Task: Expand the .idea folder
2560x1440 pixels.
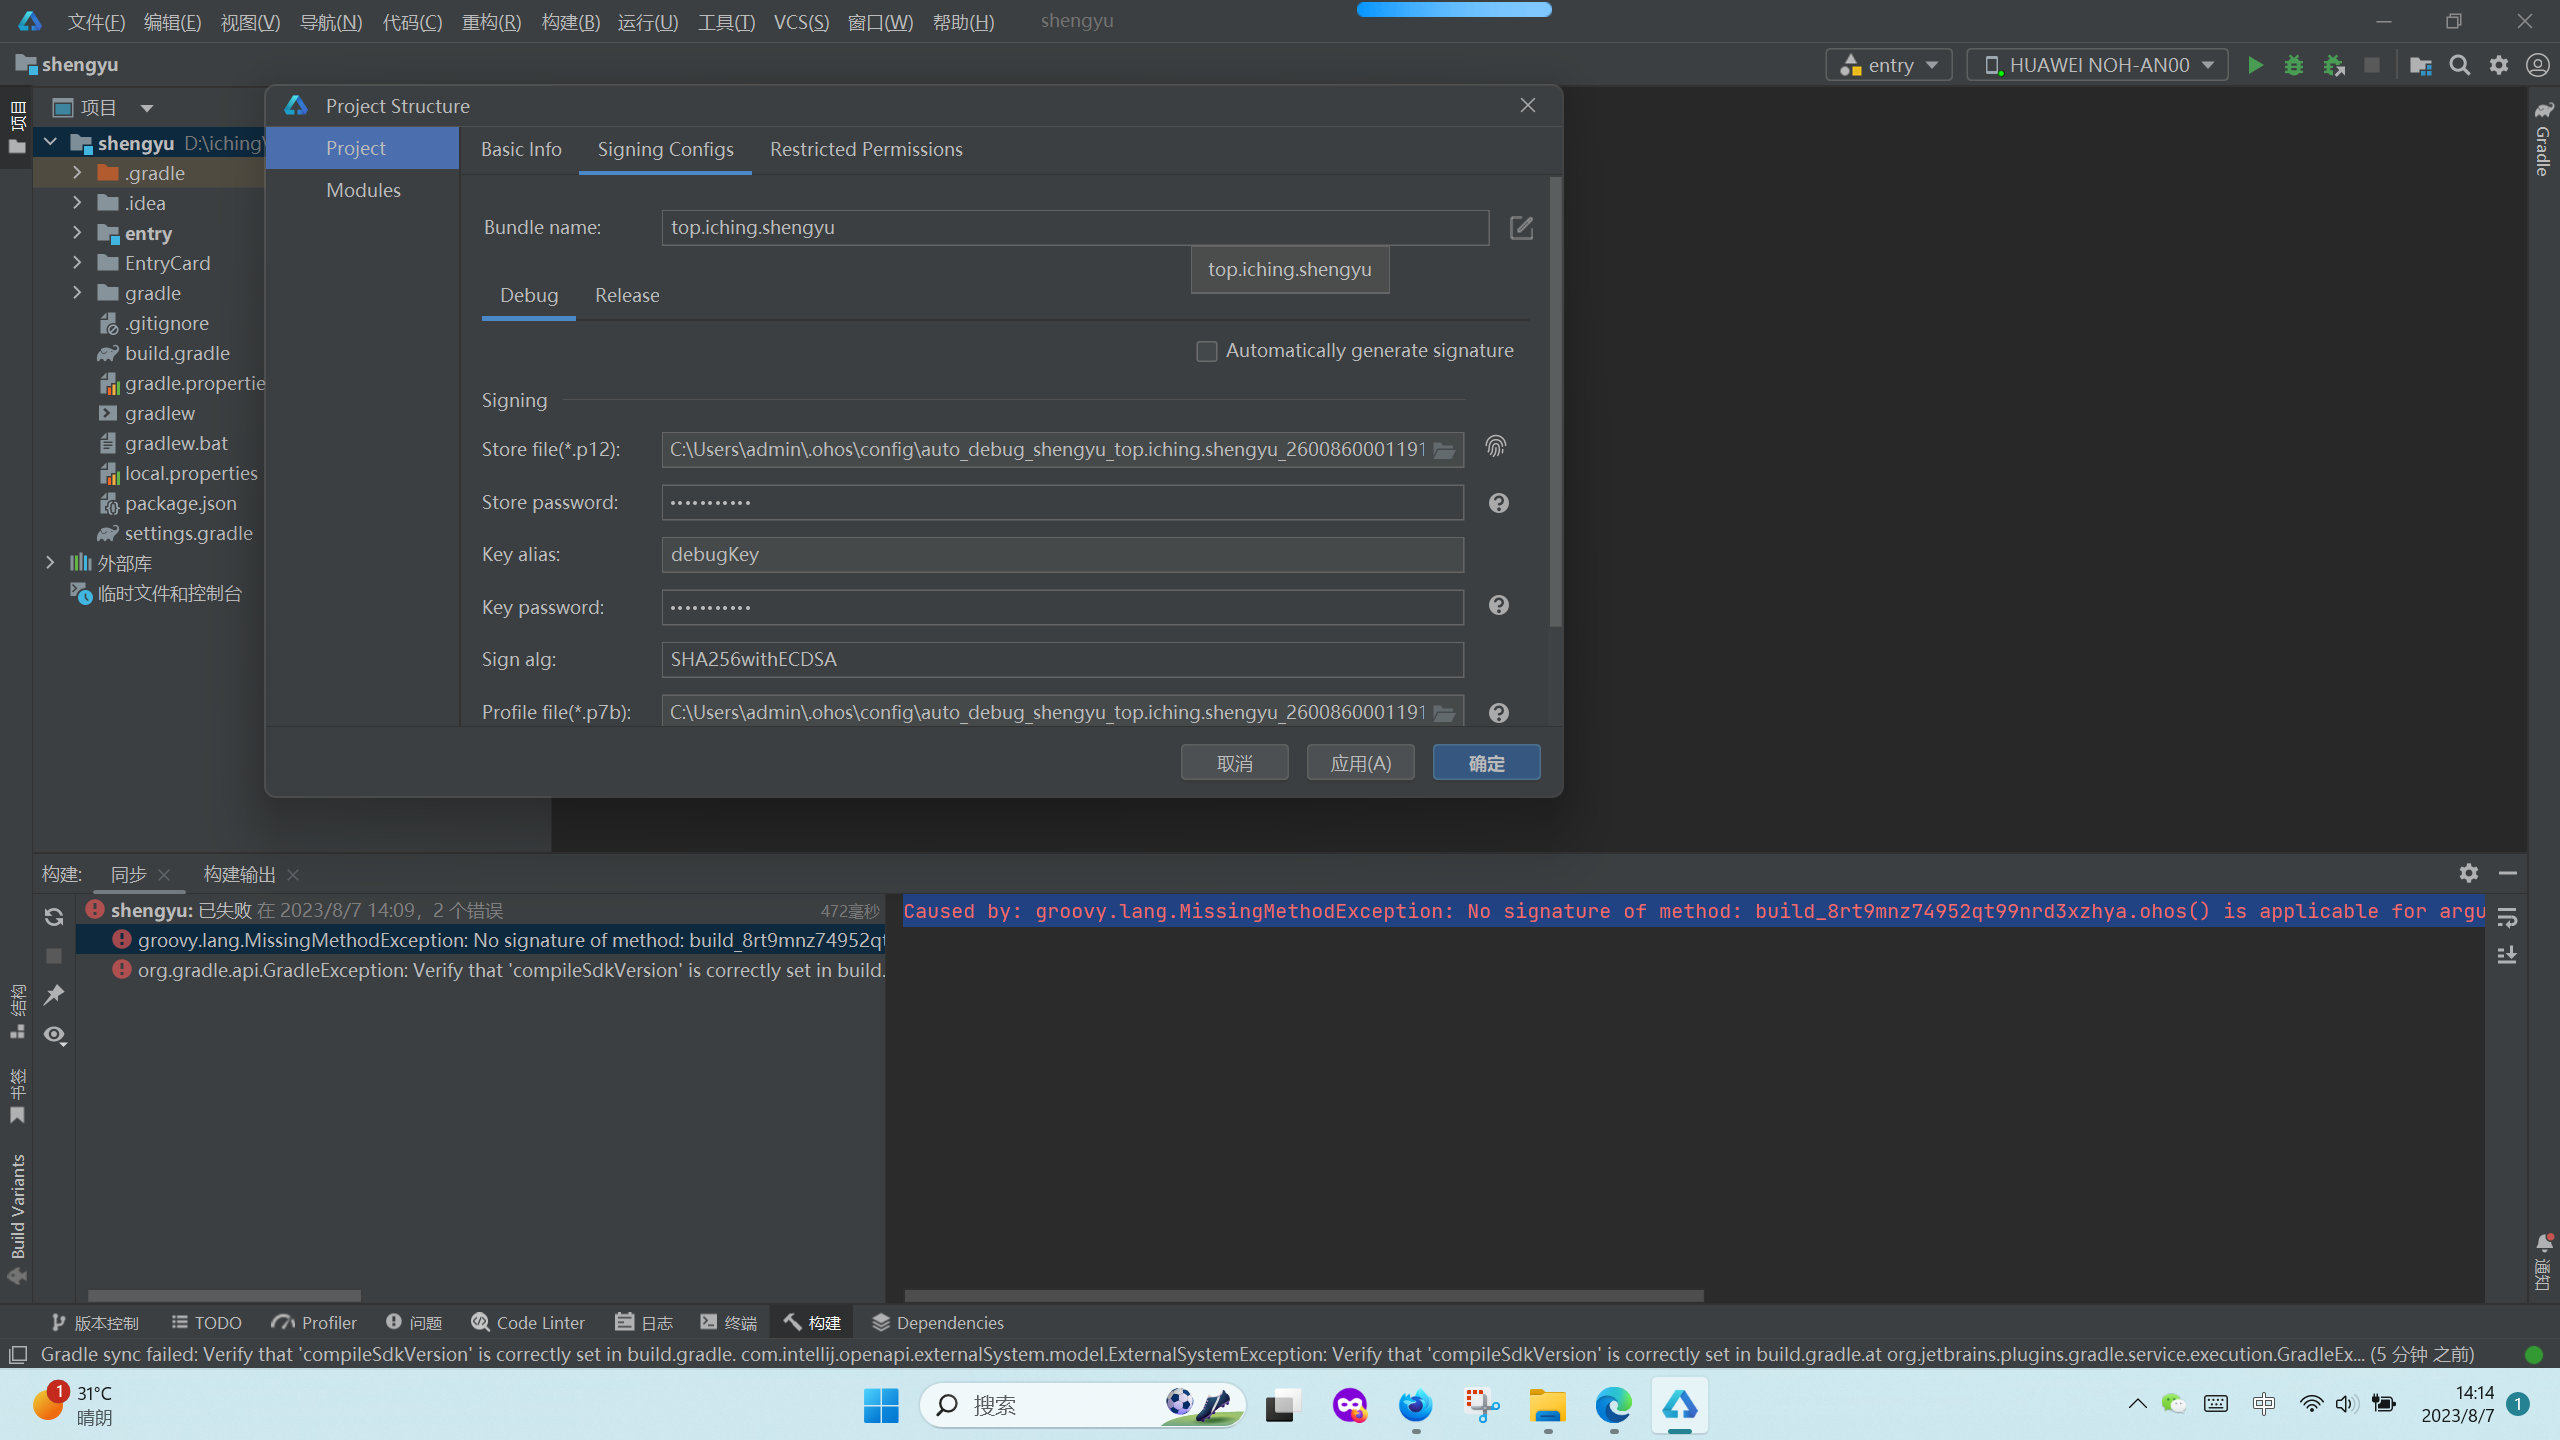Action: tap(77, 203)
